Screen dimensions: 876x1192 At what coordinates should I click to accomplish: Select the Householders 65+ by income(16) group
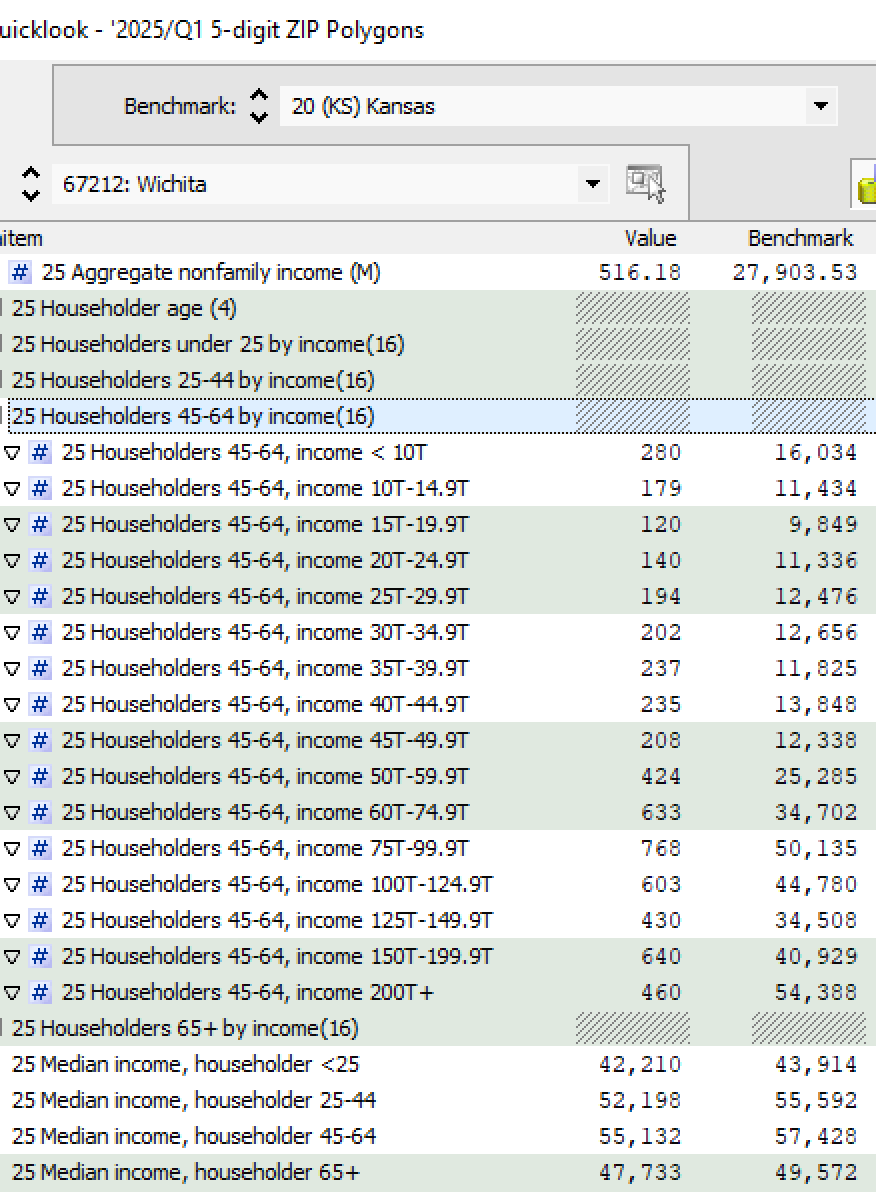click(x=185, y=1028)
